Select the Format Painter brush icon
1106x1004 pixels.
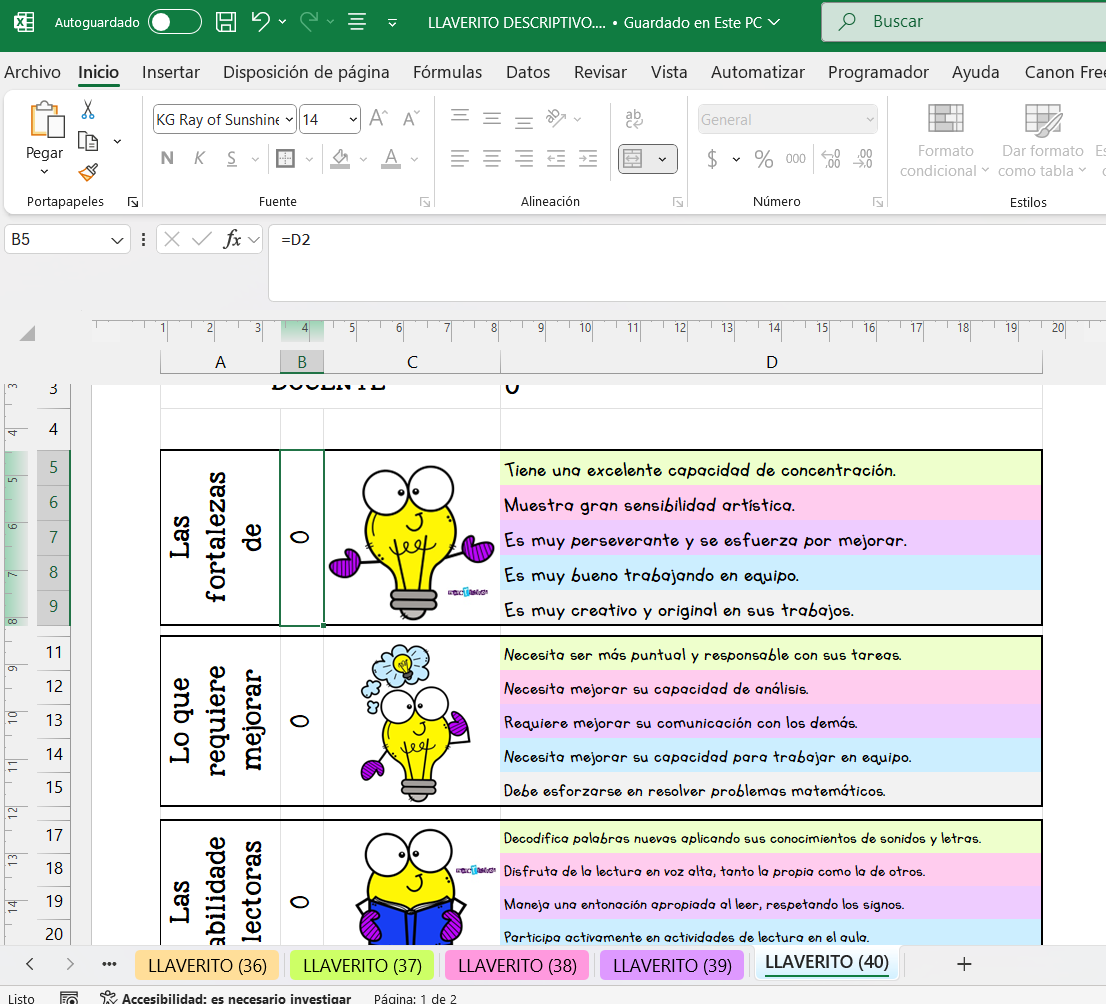coord(88,172)
